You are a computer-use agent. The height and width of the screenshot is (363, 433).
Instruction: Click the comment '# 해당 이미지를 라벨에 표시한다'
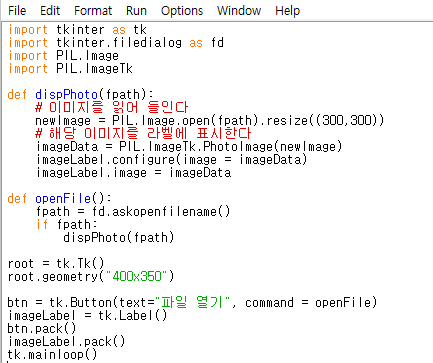click(143, 133)
